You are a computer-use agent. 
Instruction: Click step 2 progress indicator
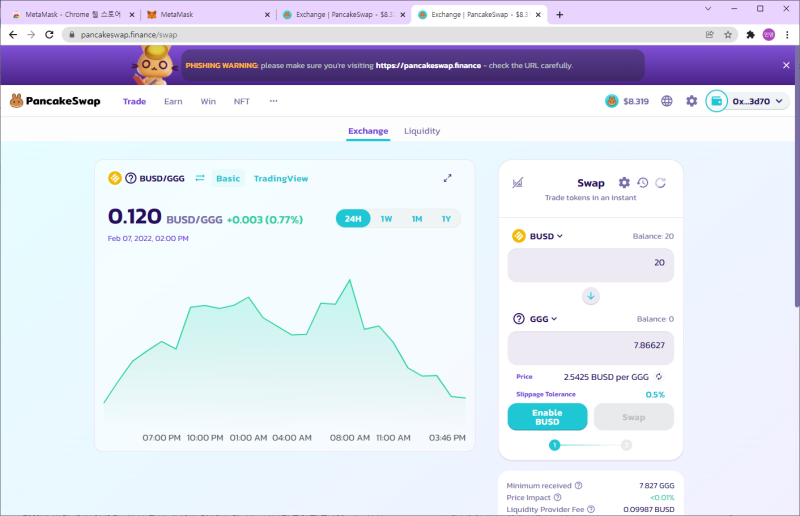click(x=627, y=445)
